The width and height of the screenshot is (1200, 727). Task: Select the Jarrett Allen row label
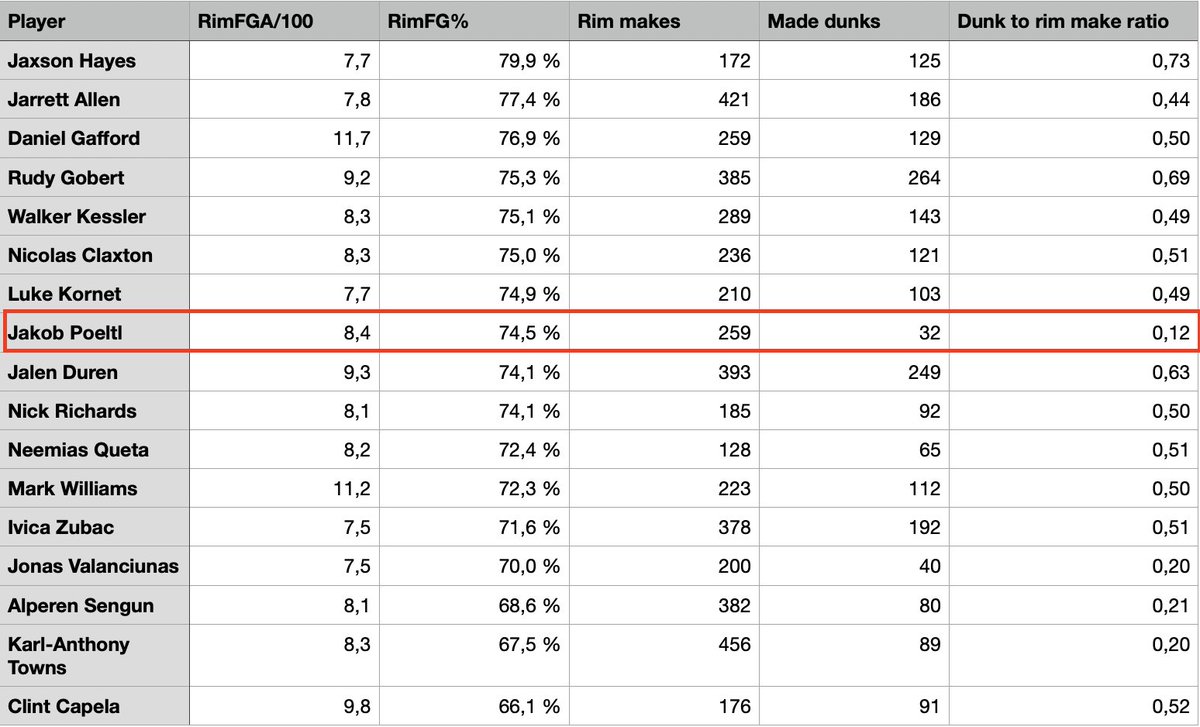[x=95, y=99]
